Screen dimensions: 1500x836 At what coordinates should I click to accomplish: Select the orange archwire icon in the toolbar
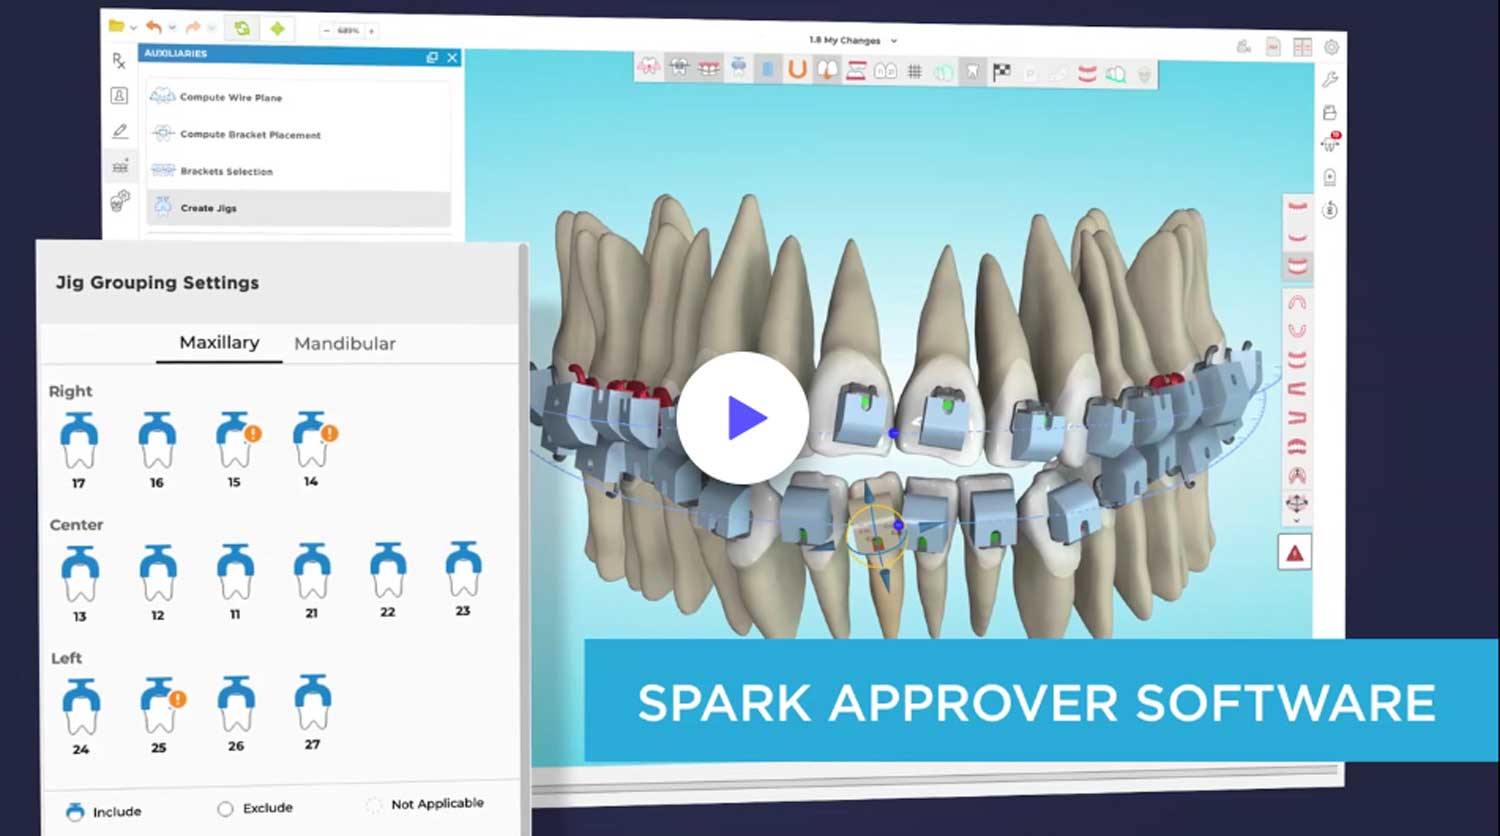click(796, 68)
